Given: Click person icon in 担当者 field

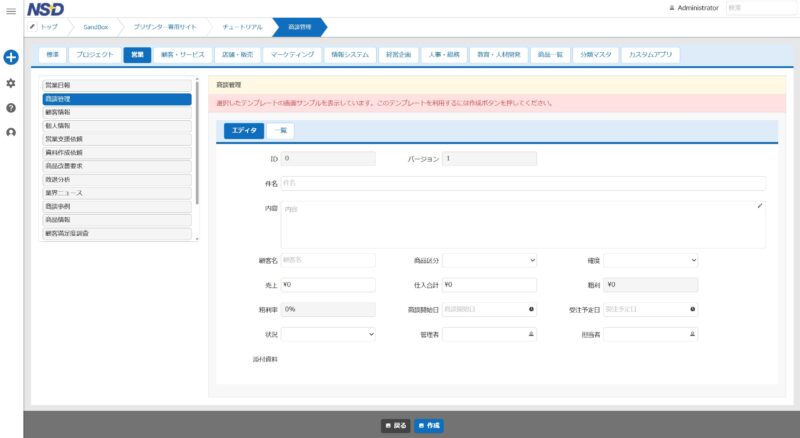Looking at the screenshot, I should click(692, 334).
